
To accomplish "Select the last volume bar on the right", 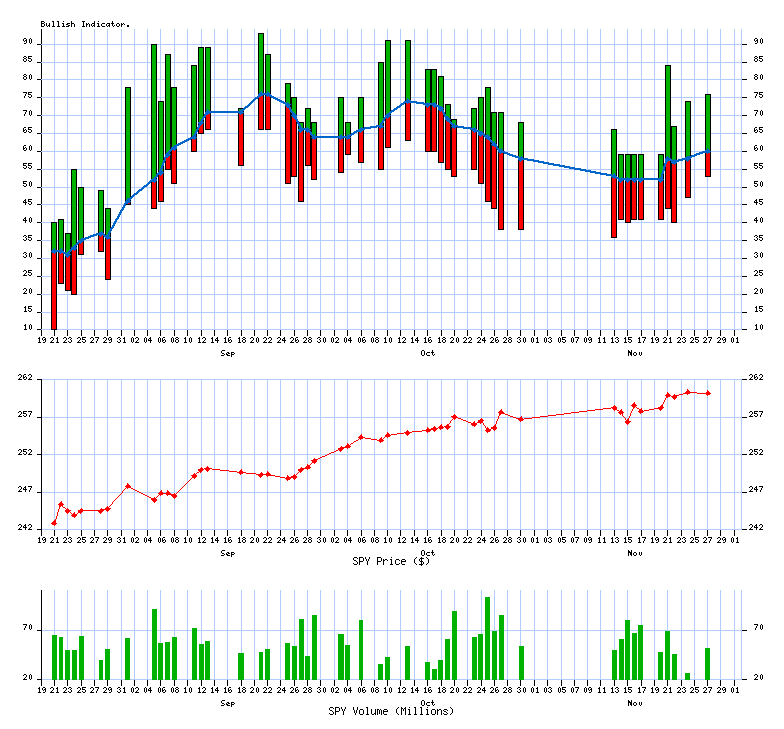I will [x=708, y=663].
